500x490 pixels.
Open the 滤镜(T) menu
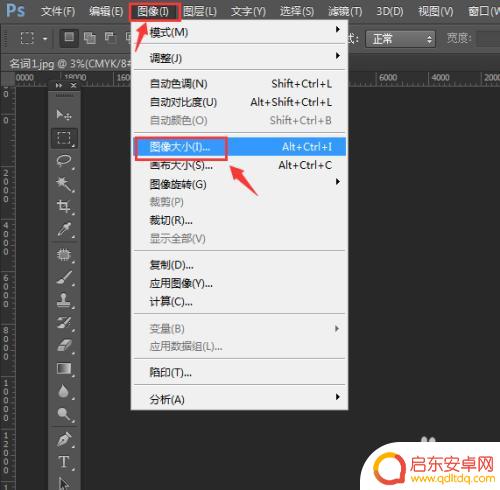tap(345, 12)
